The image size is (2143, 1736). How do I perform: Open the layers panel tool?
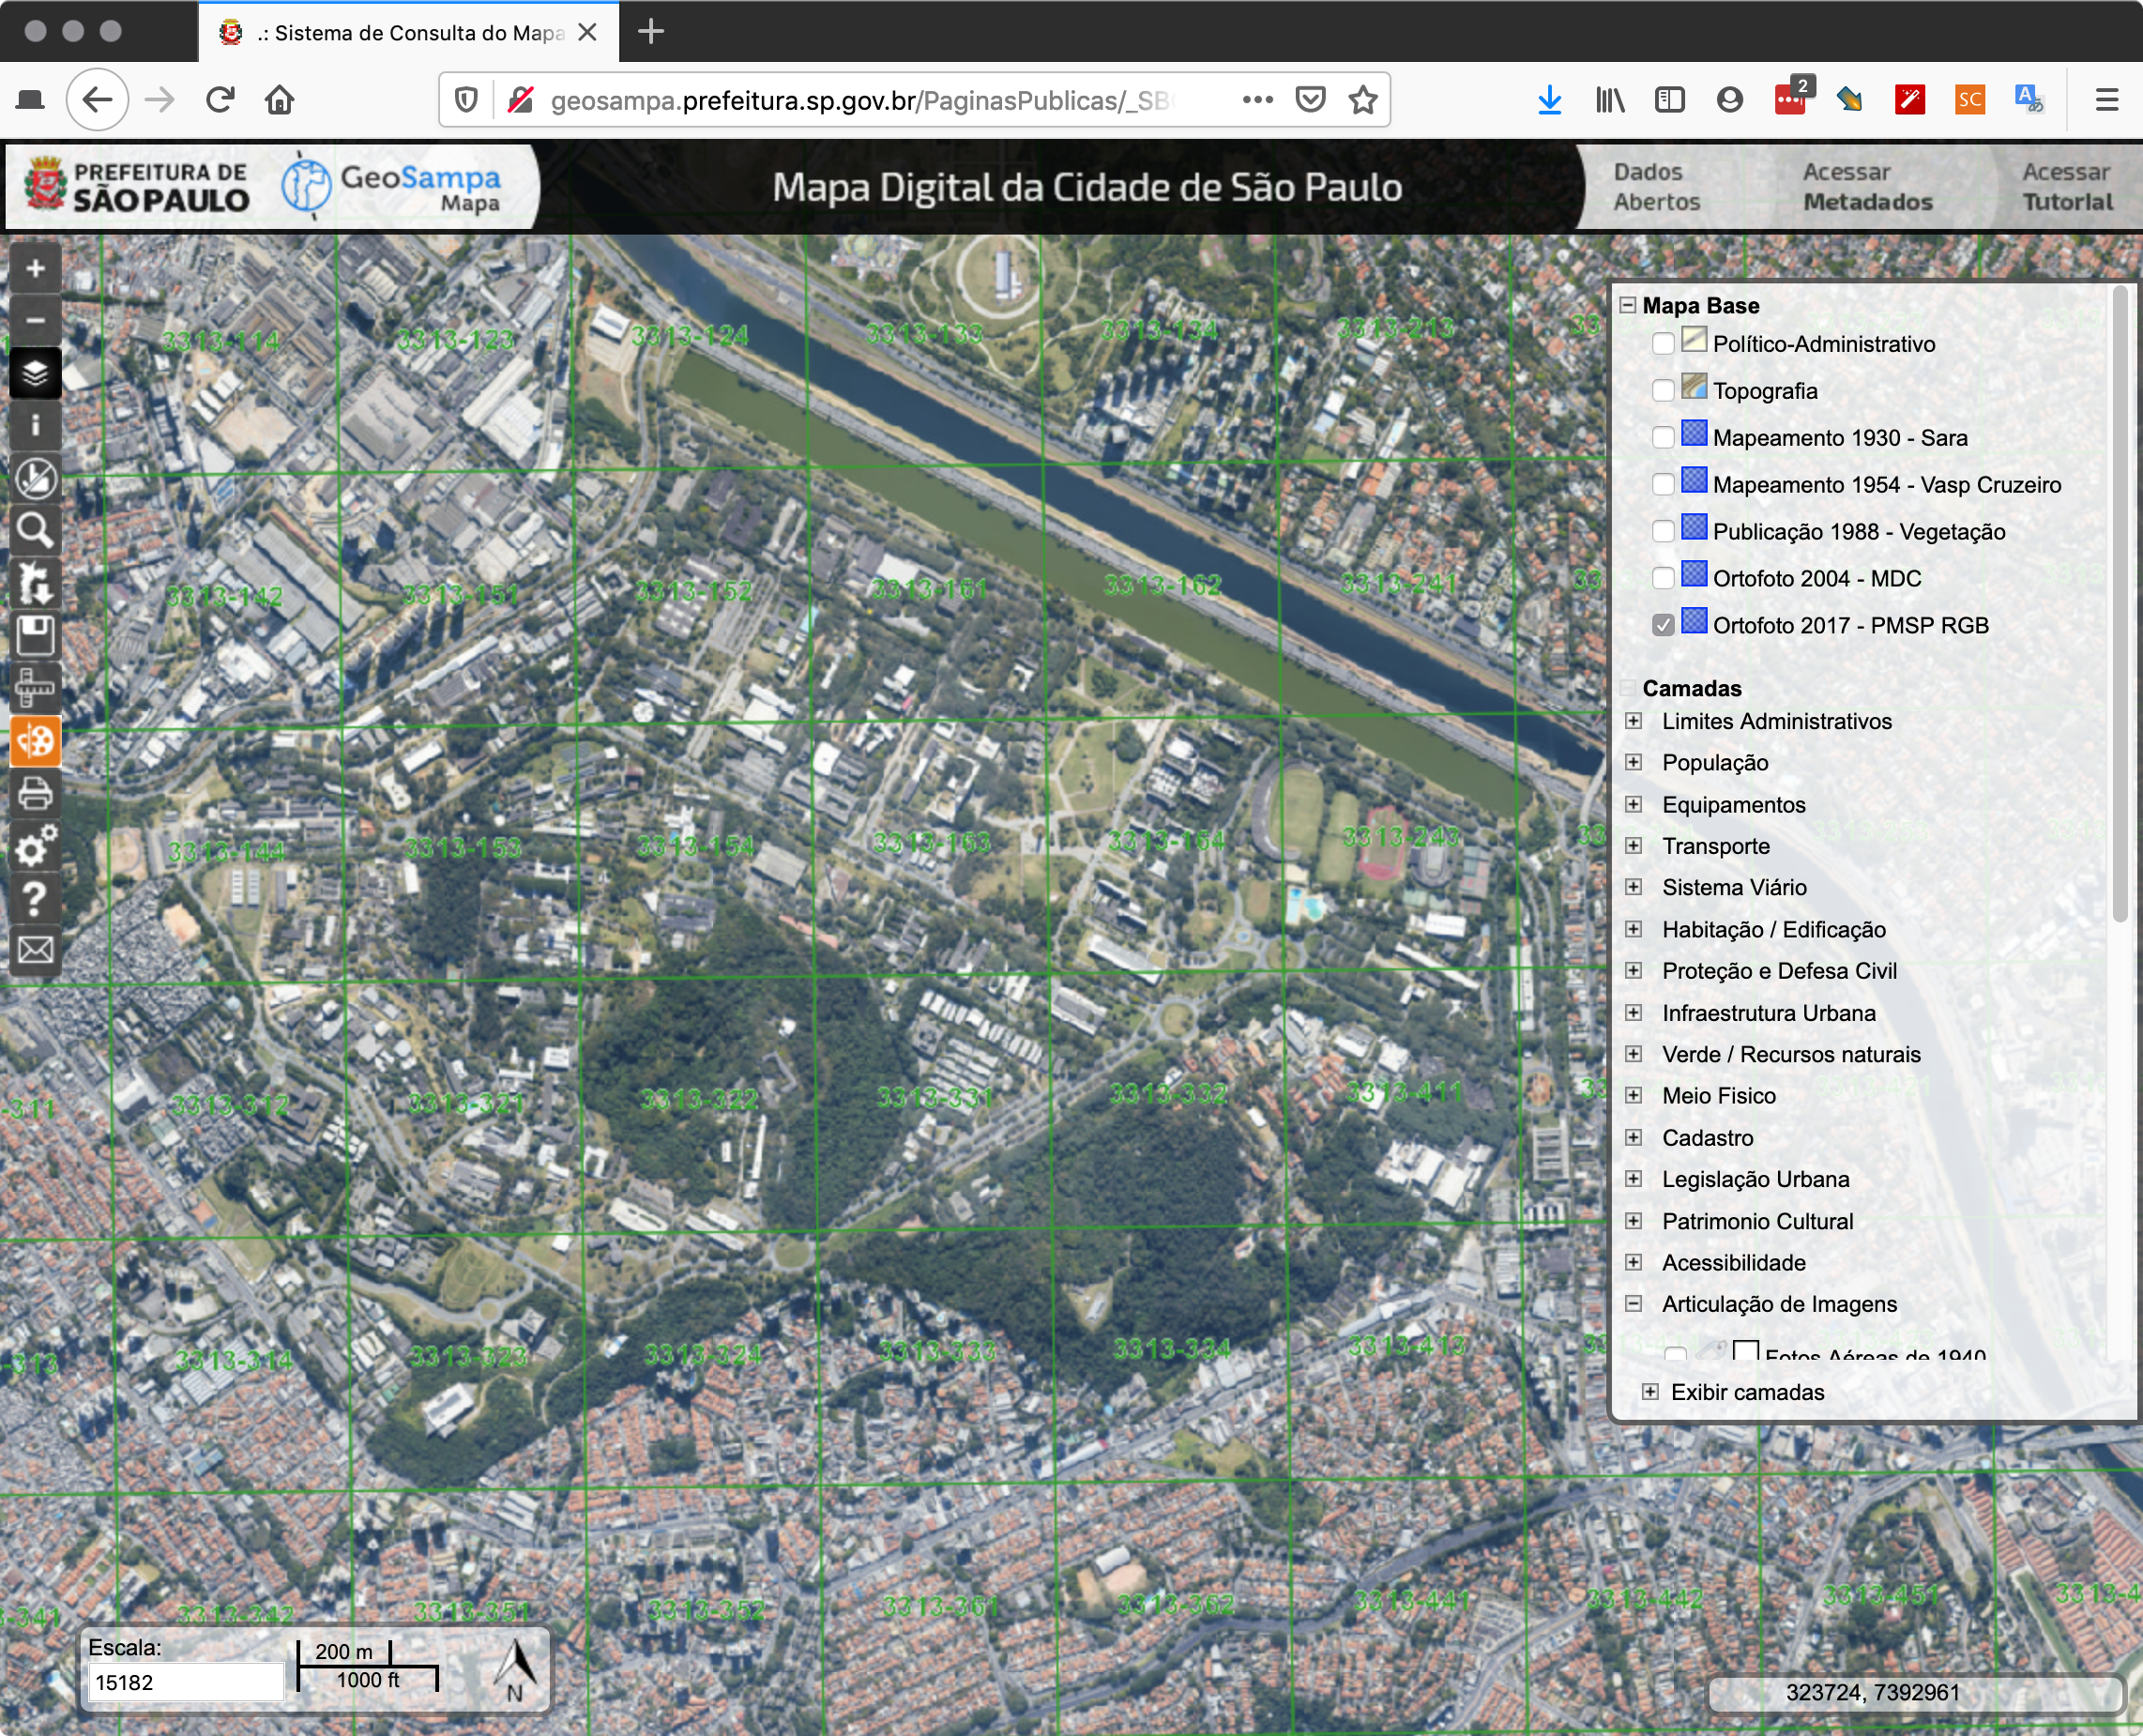tap(35, 374)
